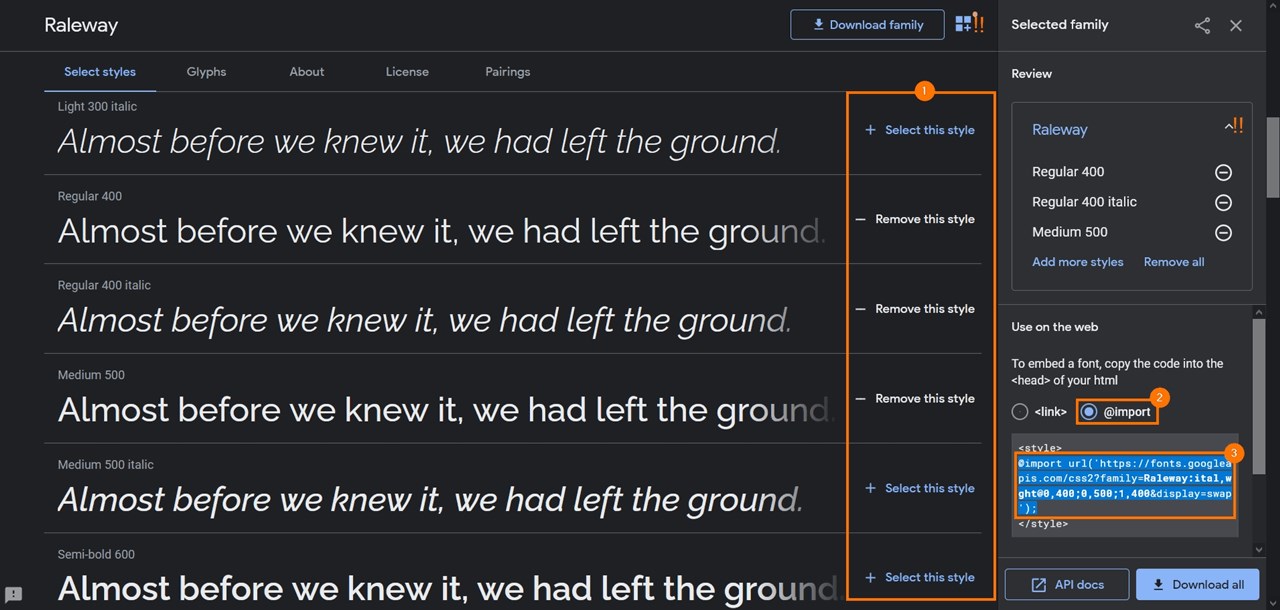
Task: Click plus icon for Semi-bold 600 style
Action: pyautogui.click(x=870, y=578)
